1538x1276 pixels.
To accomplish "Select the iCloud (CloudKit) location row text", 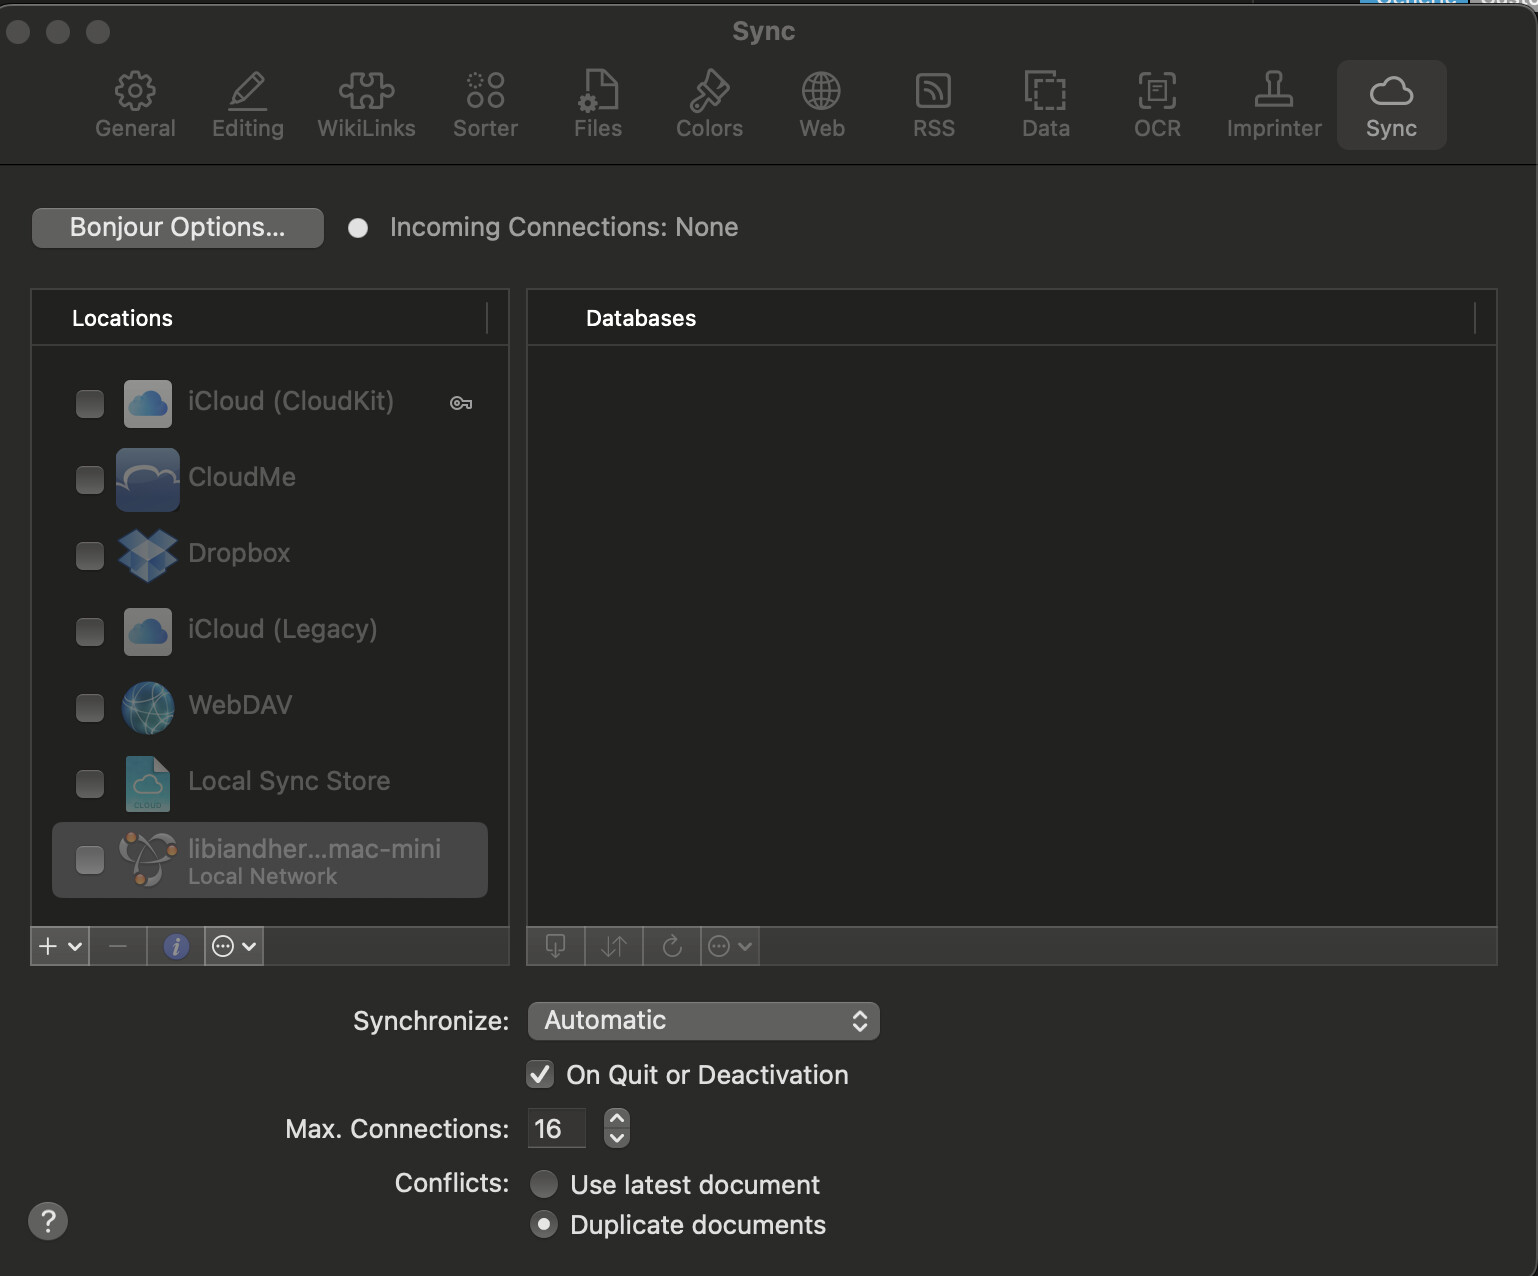I will pos(291,401).
